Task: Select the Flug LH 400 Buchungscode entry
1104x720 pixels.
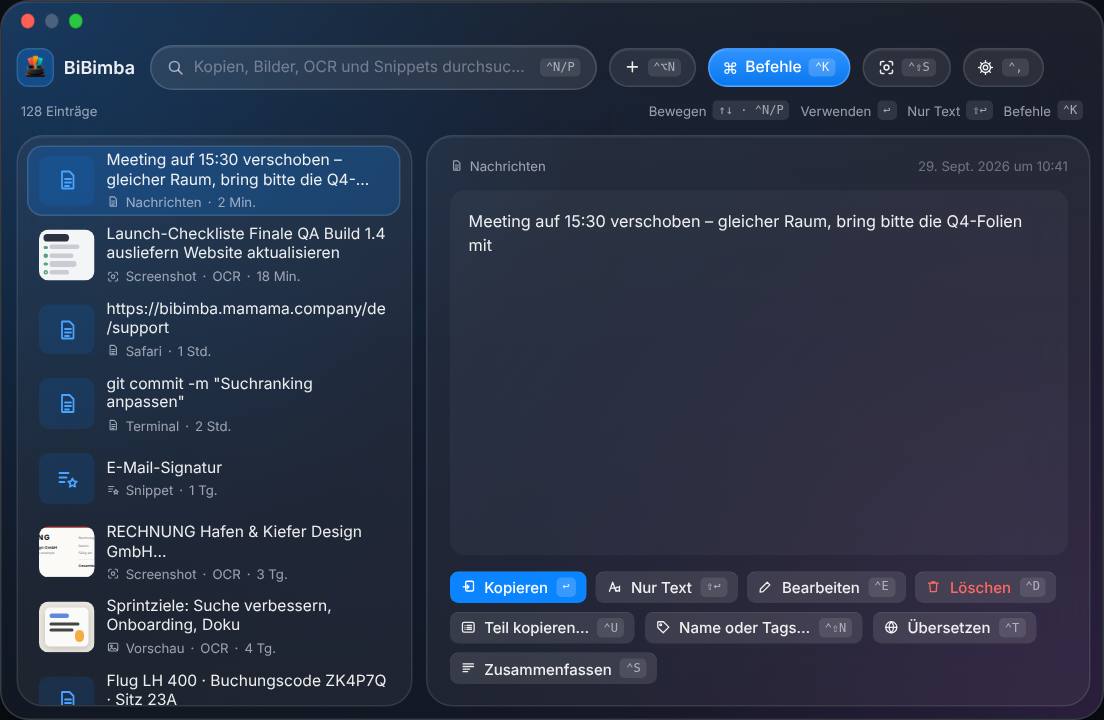Action: click(x=213, y=689)
